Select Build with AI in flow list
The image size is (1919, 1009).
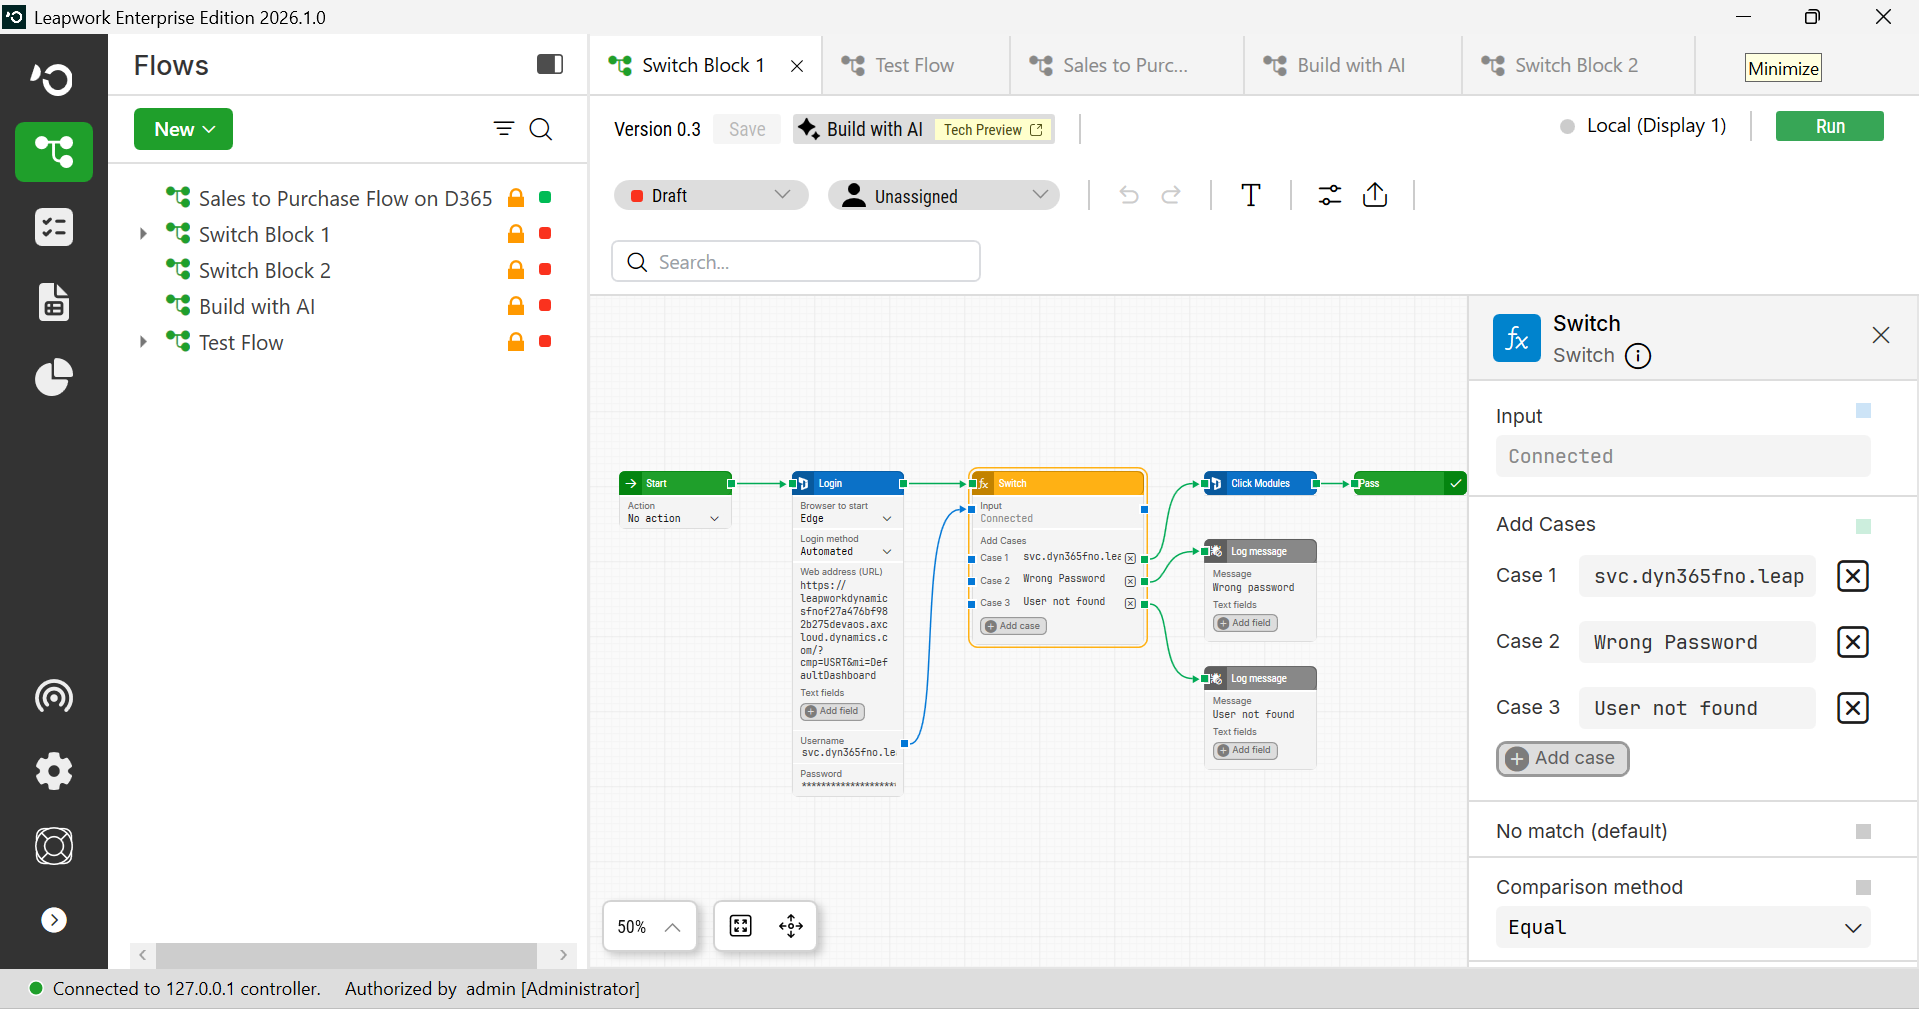(x=256, y=306)
